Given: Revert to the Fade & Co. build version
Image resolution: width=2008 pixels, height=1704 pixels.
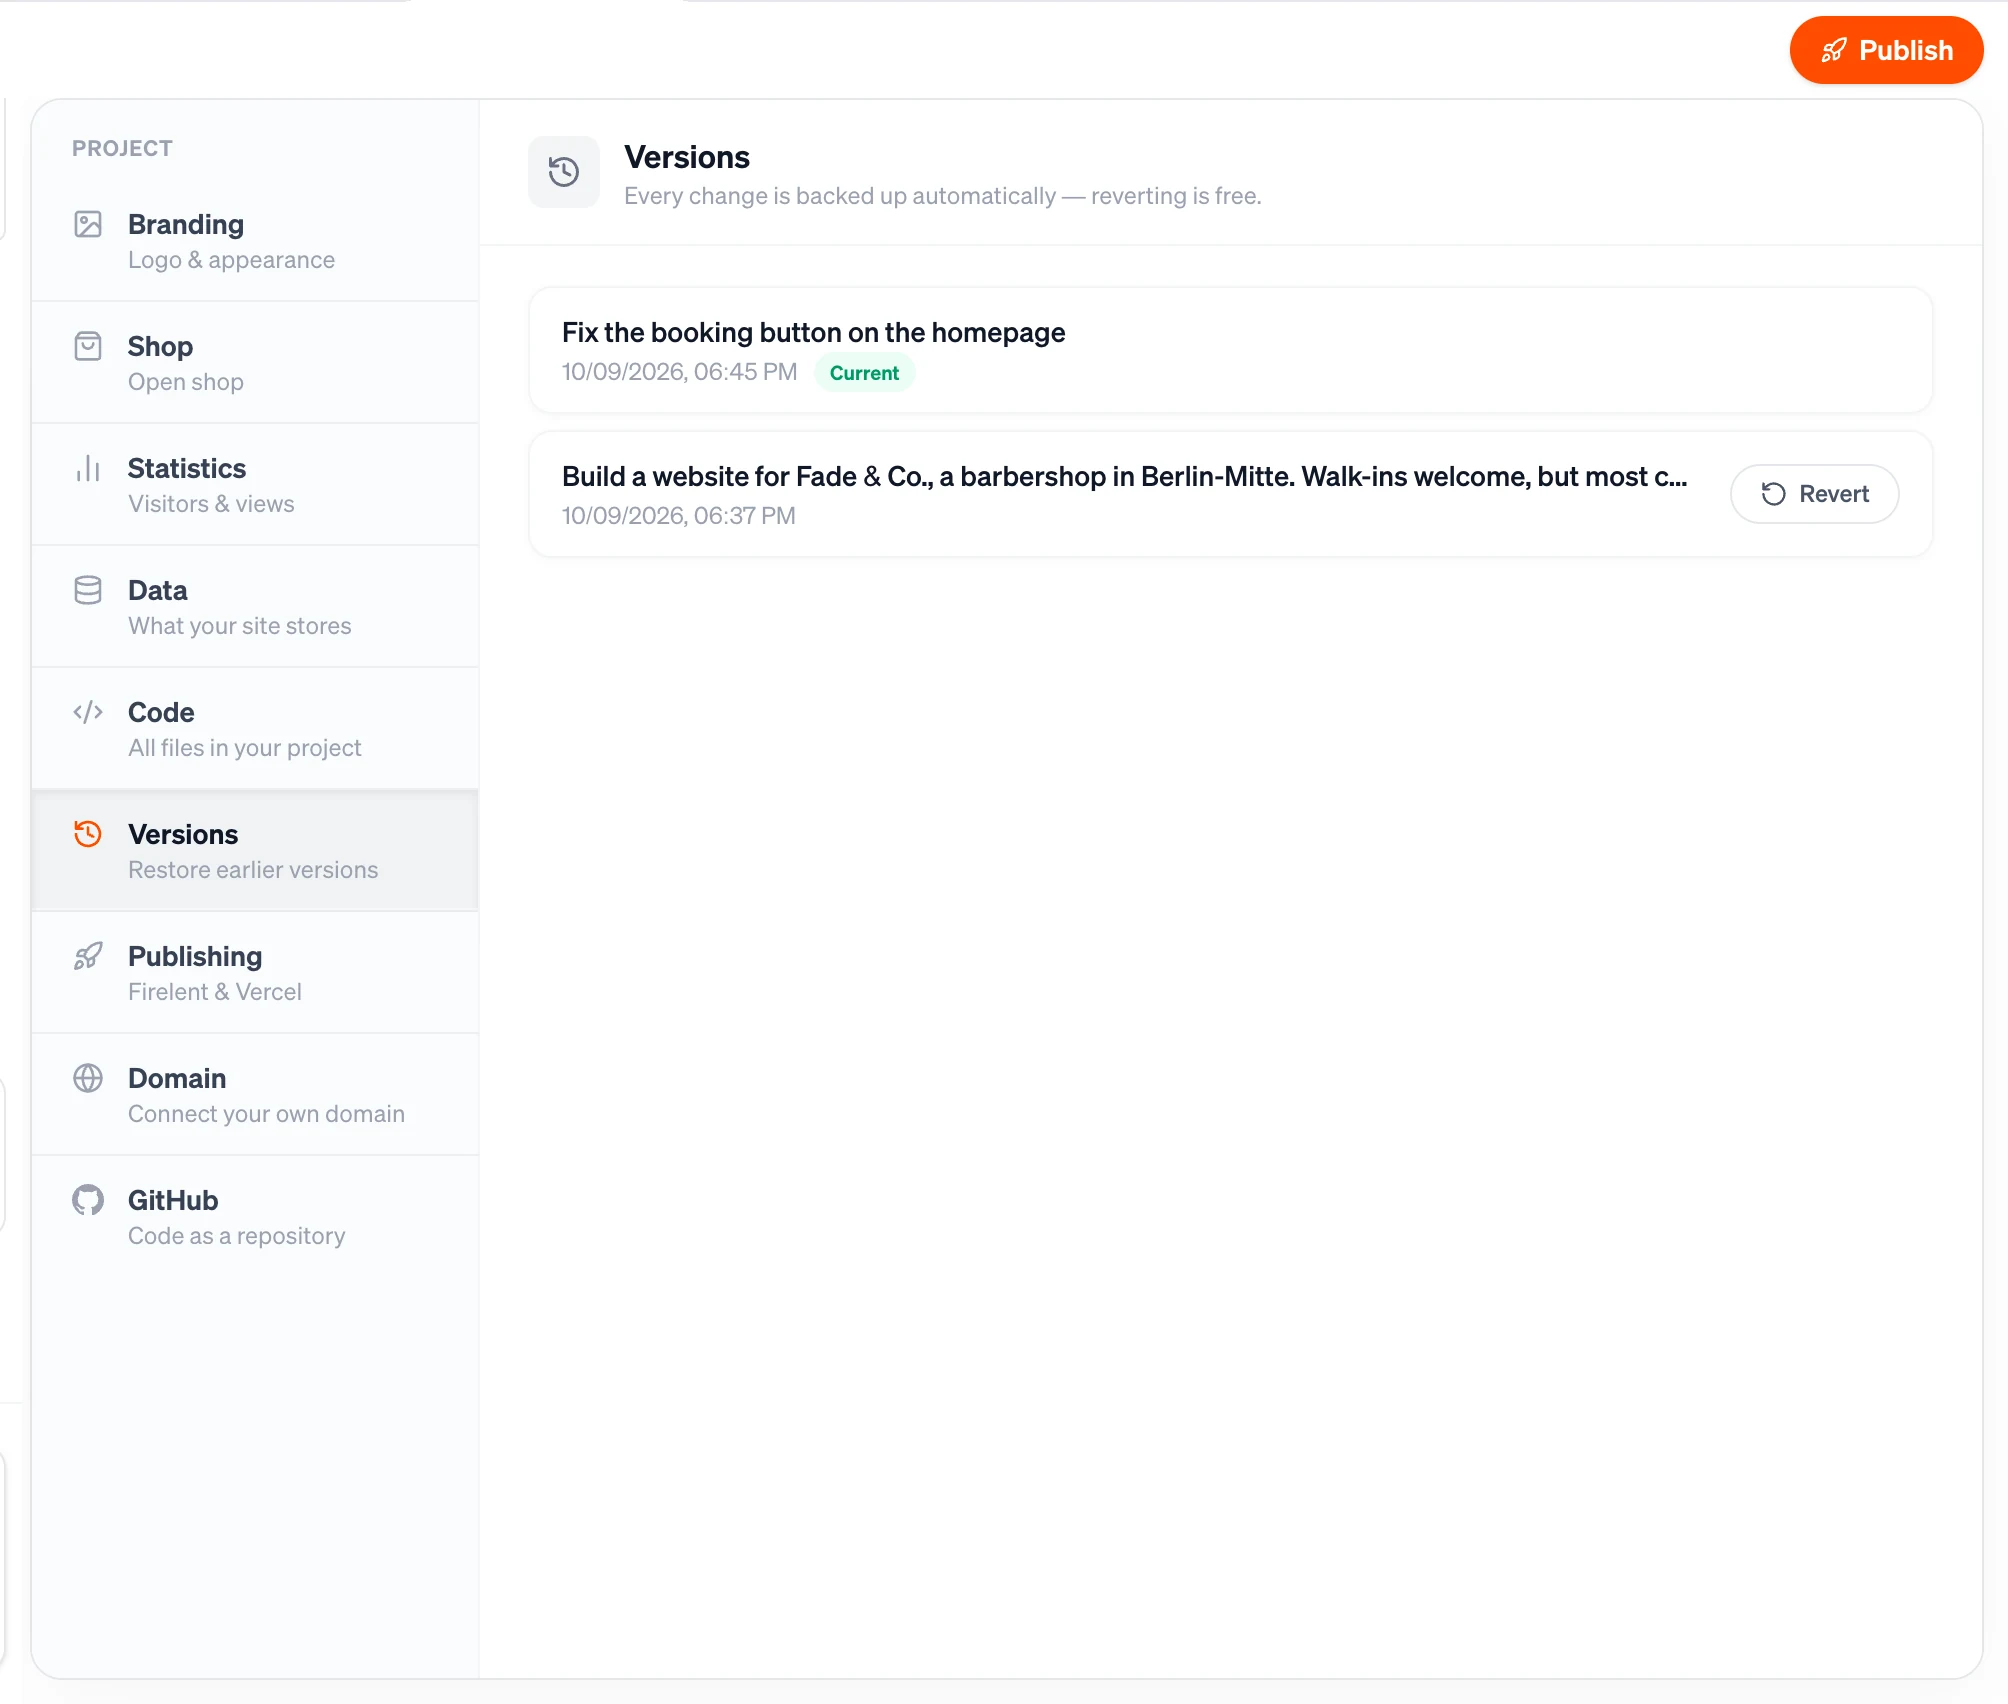Looking at the screenshot, I should [x=1814, y=494].
